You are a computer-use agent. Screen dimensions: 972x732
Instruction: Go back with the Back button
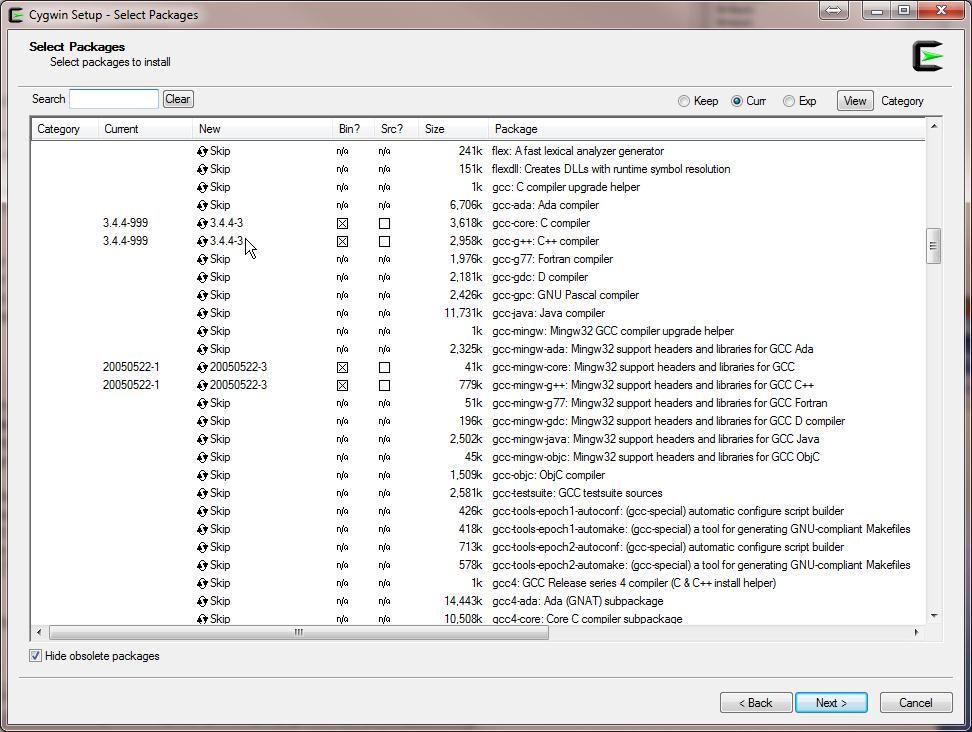(756, 703)
